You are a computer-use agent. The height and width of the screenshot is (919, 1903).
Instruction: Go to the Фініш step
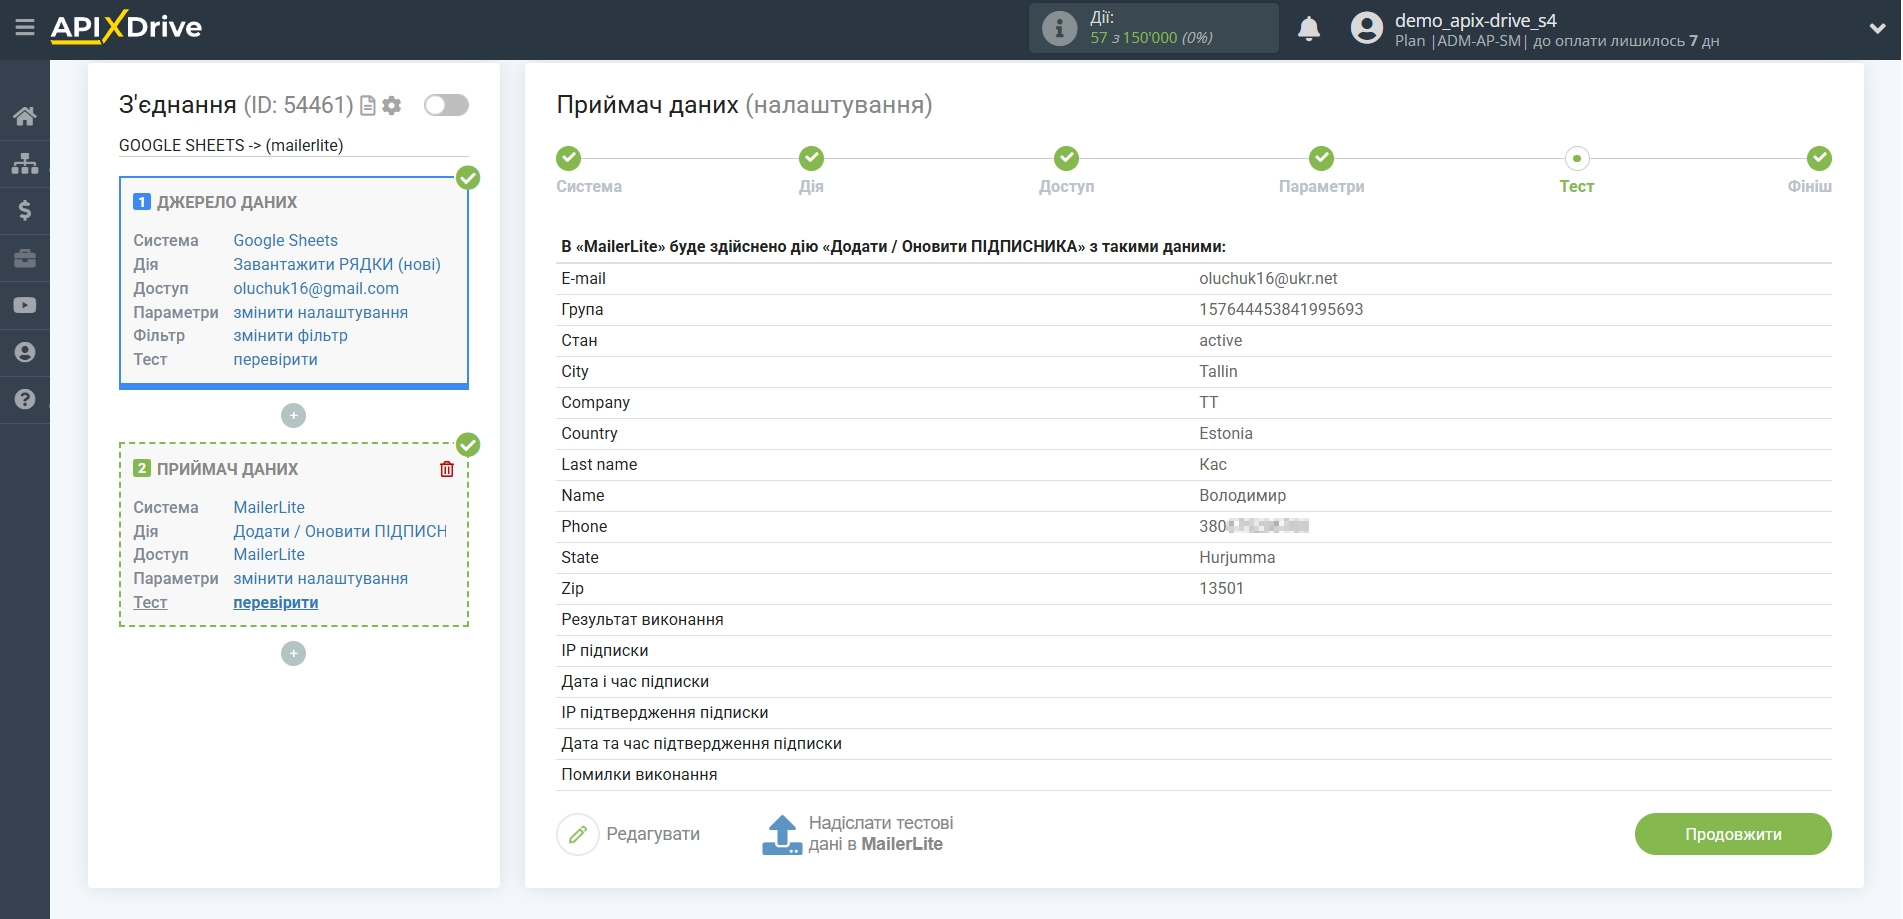click(1812, 170)
